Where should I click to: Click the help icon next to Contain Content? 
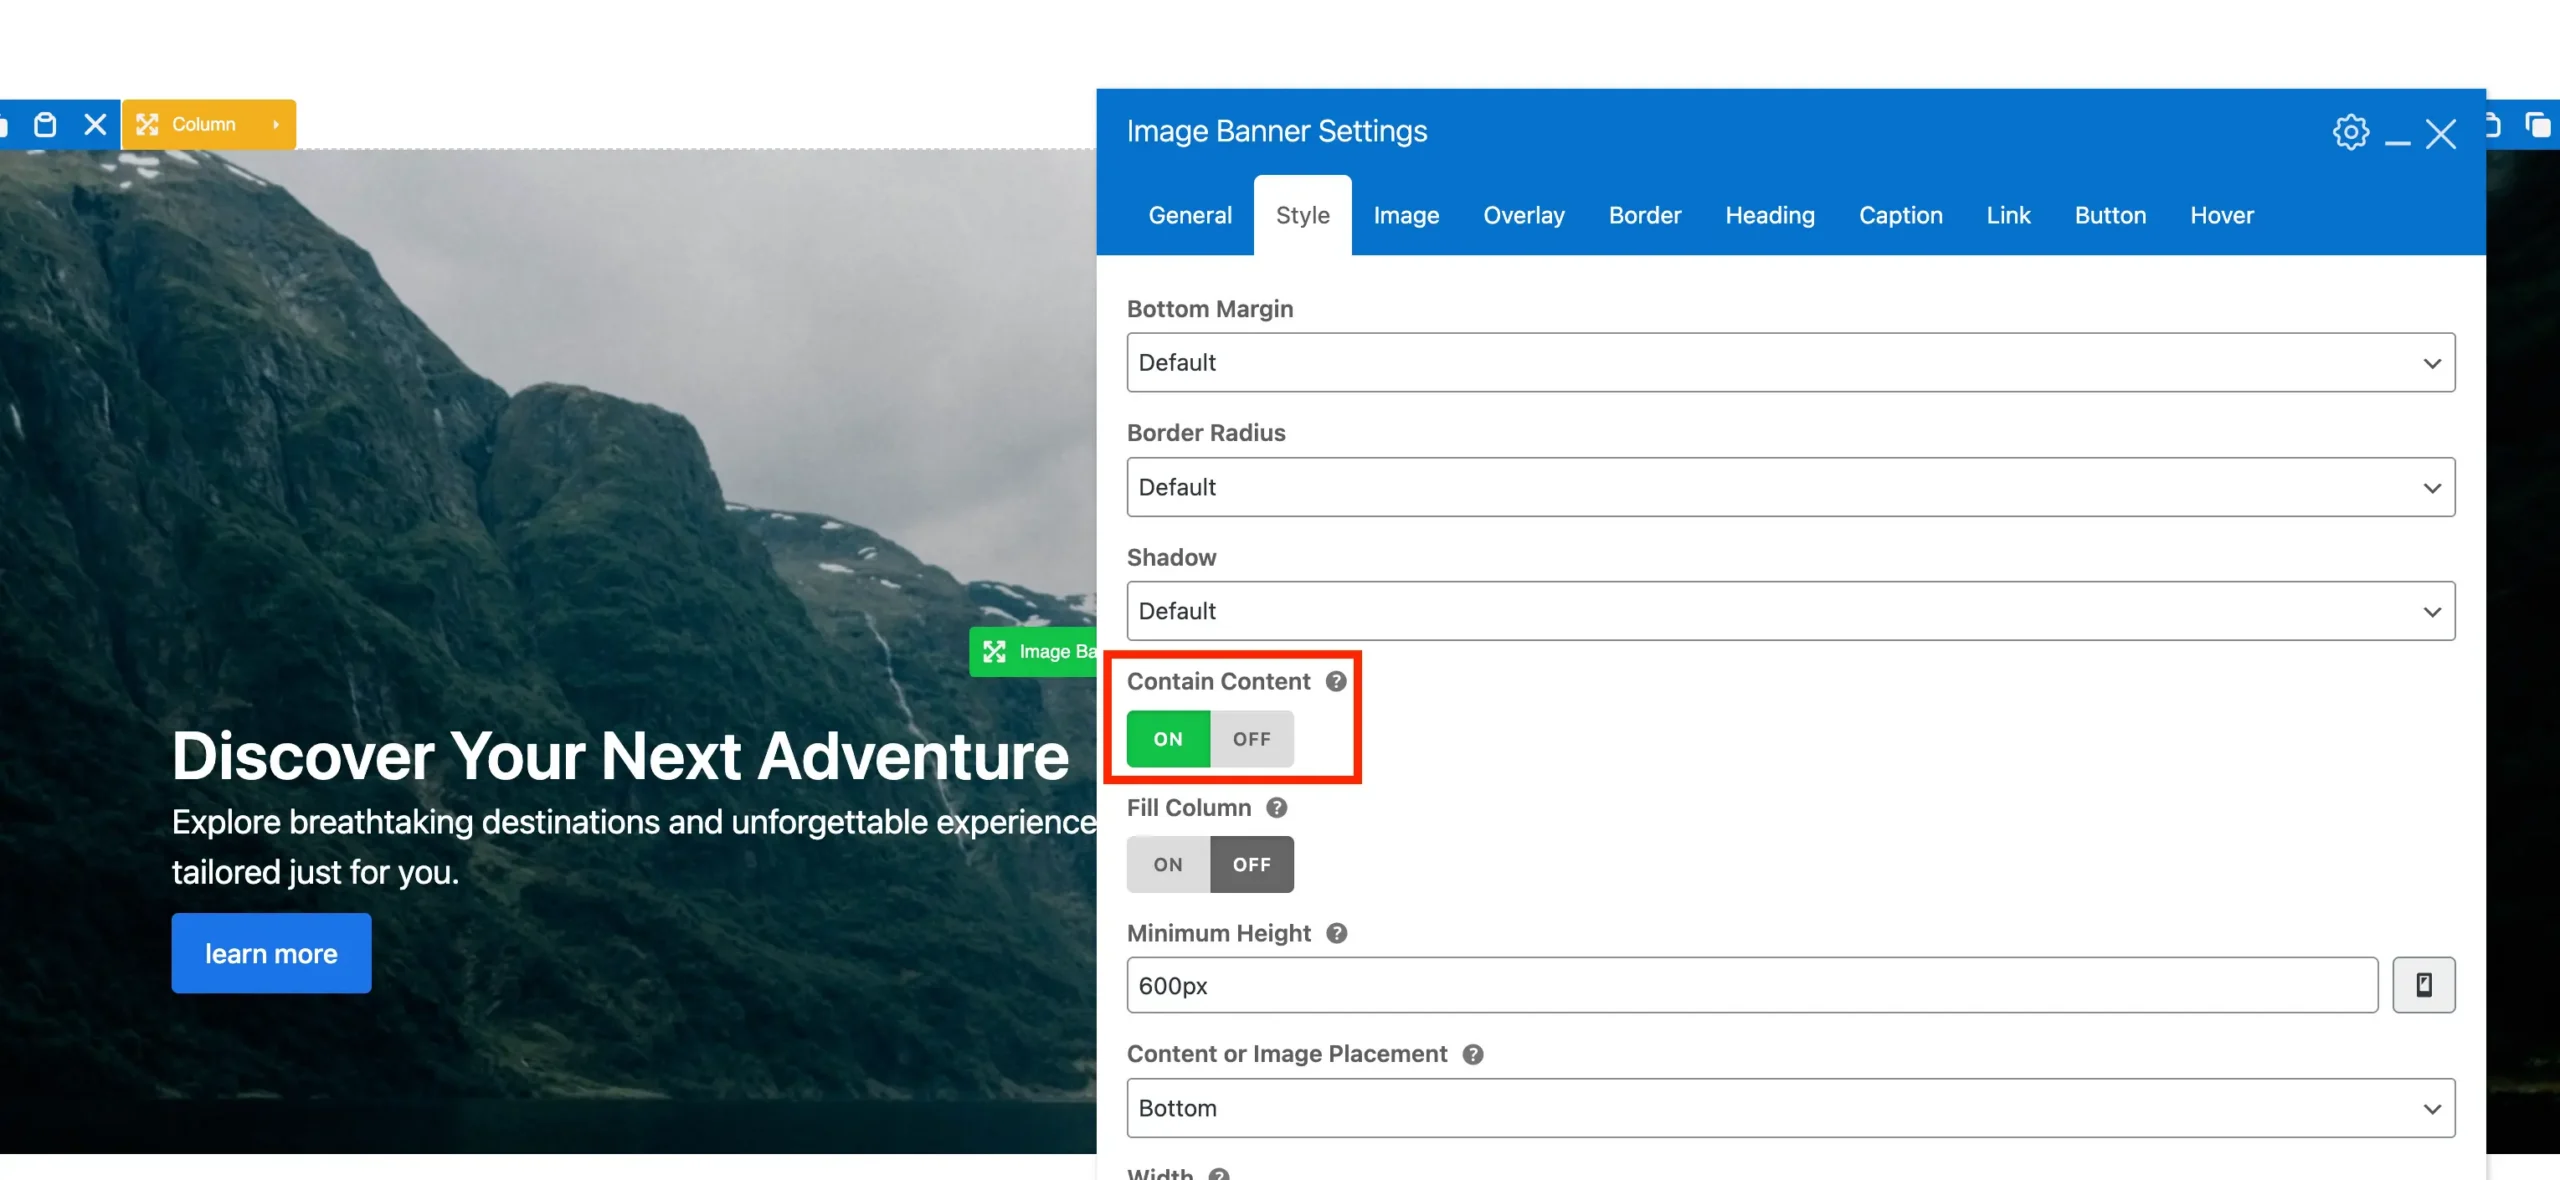click(1334, 681)
